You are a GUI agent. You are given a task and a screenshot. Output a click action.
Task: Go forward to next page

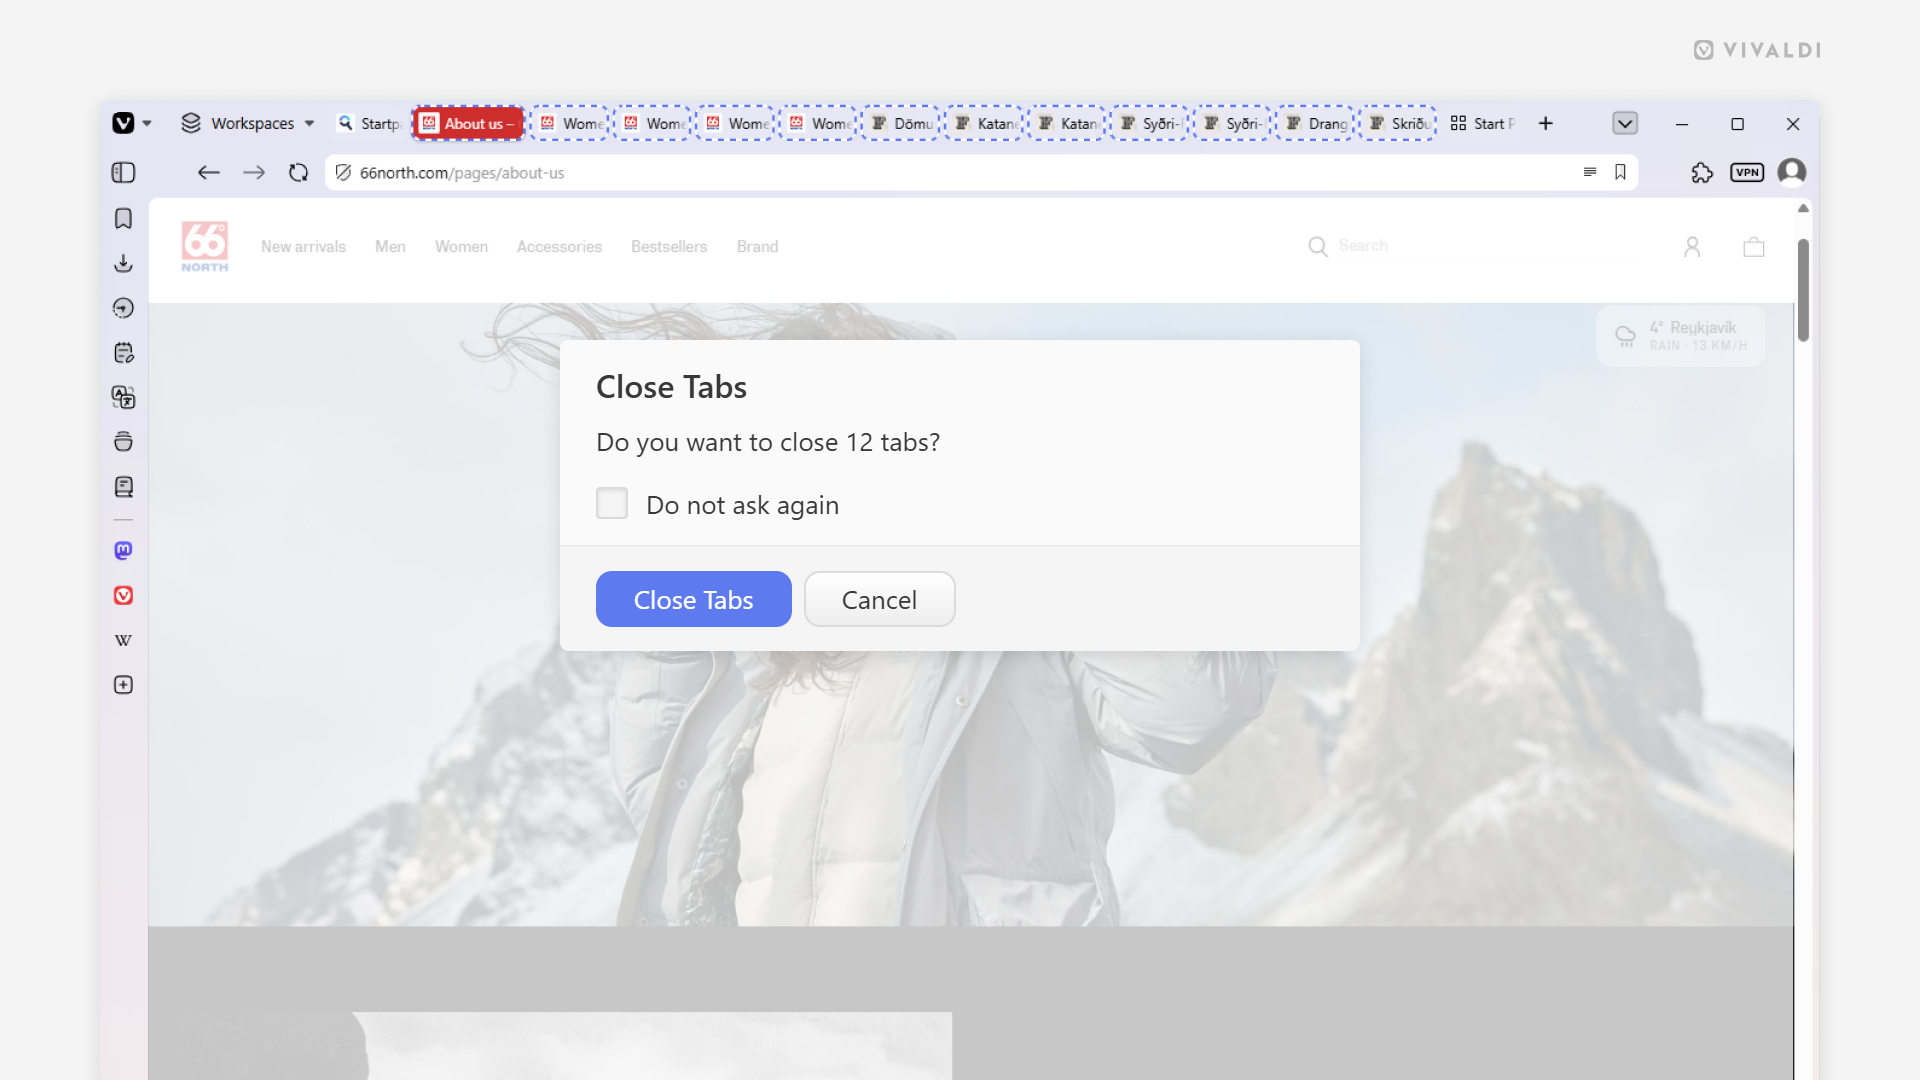254,173
